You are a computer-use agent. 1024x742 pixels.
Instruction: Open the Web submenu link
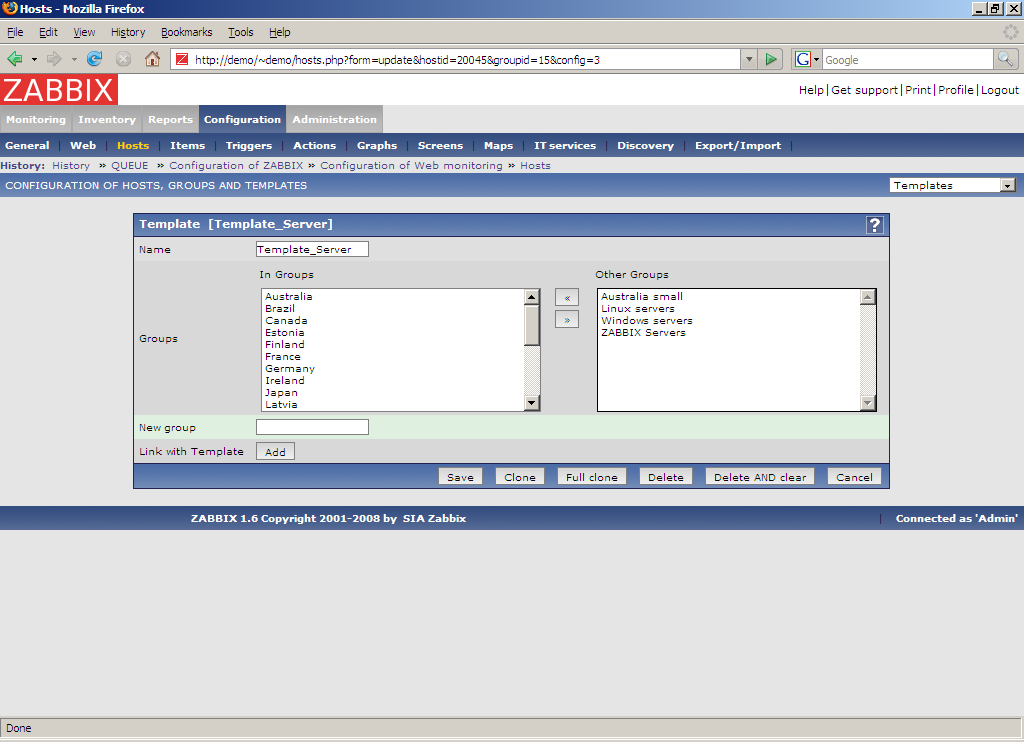tap(83, 146)
